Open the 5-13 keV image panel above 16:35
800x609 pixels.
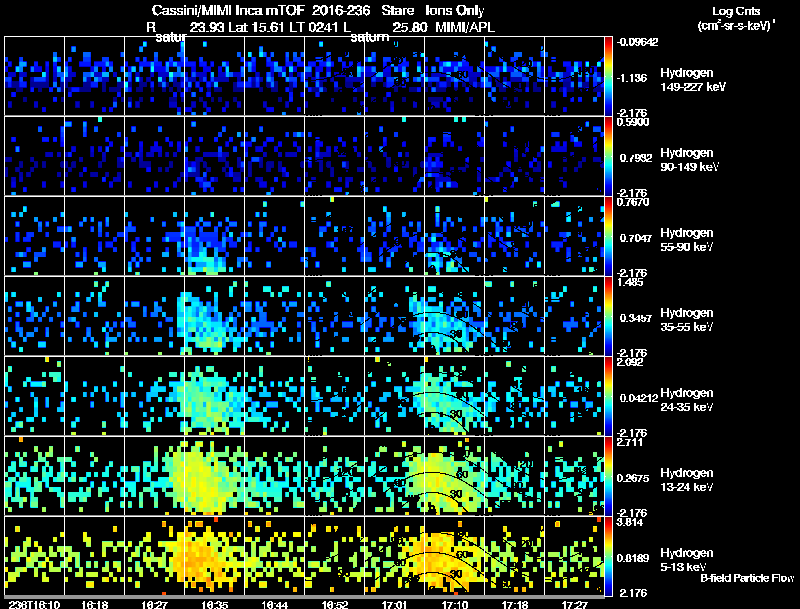tap(214, 556)
